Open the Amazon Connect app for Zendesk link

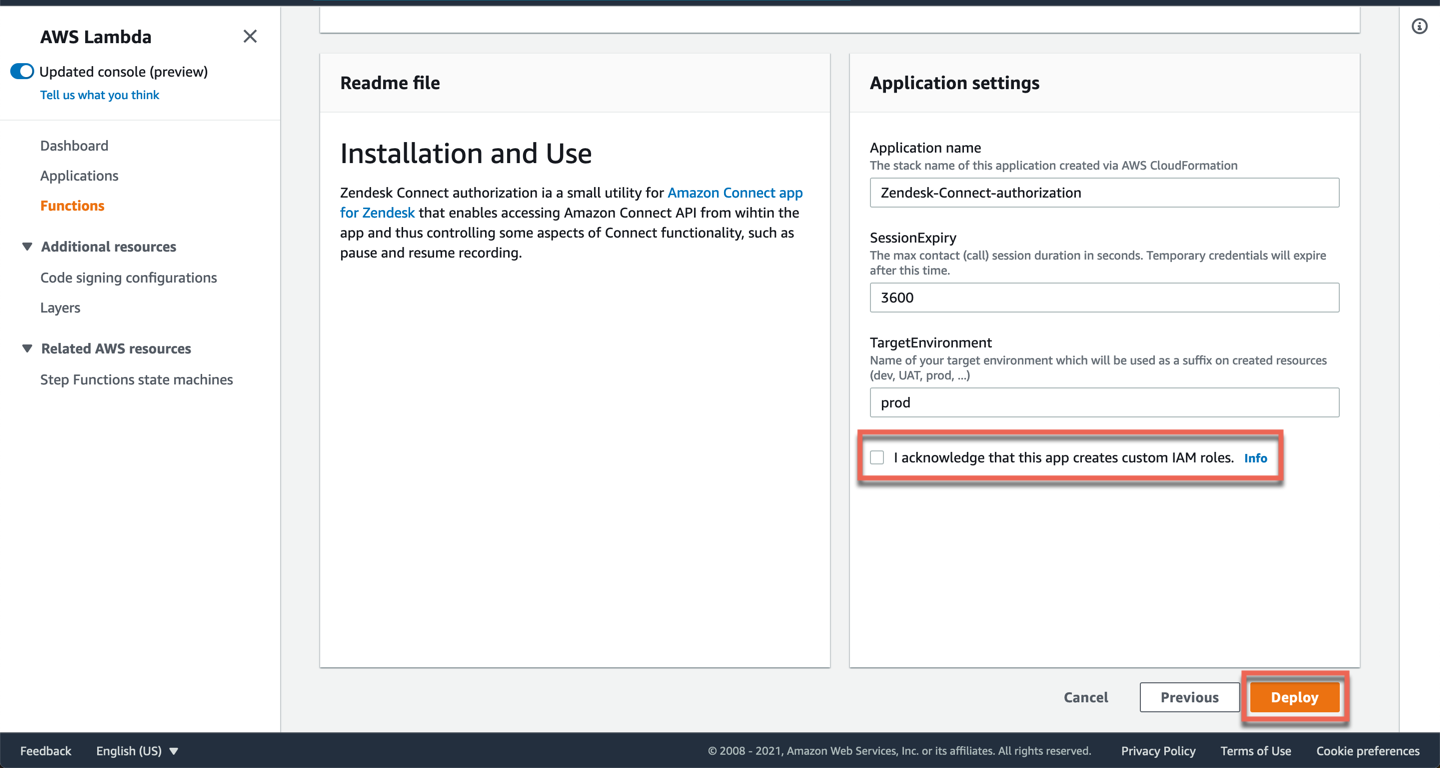734,193
